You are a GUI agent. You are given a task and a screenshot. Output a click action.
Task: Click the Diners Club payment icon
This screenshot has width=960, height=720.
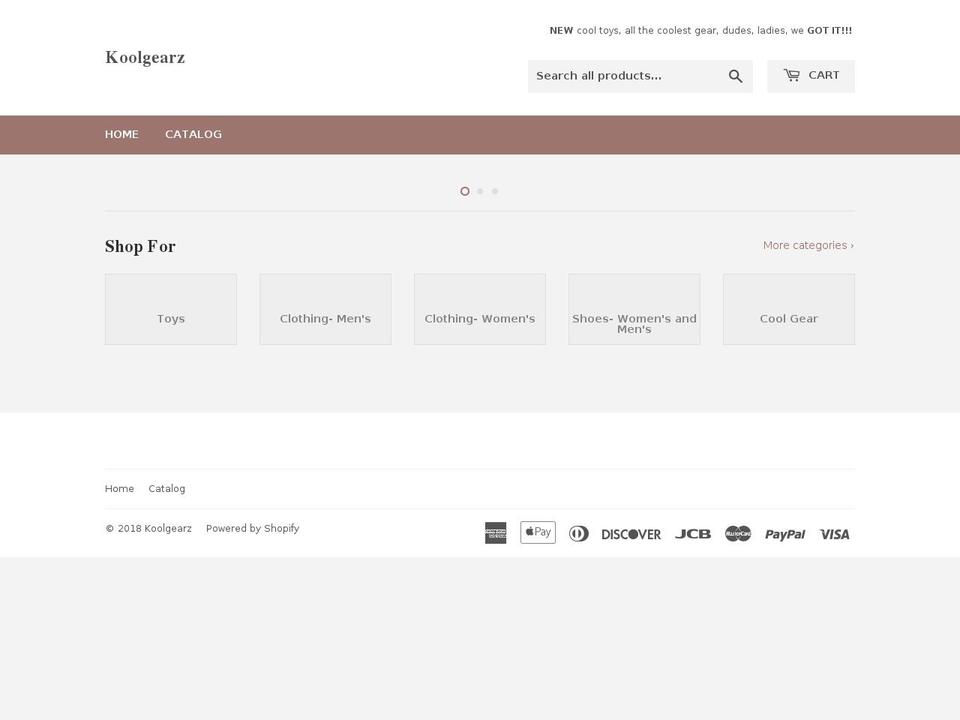point(579,533)
